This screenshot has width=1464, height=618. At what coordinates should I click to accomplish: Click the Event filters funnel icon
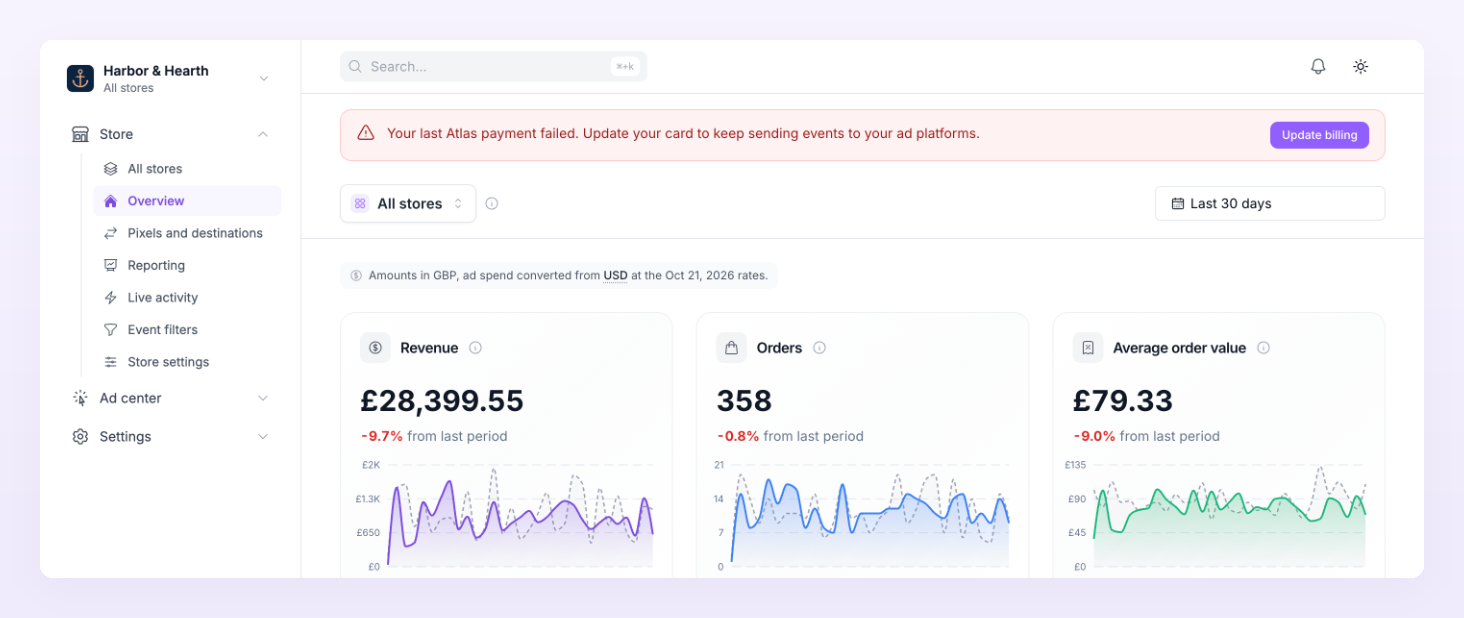pos(111,330)
